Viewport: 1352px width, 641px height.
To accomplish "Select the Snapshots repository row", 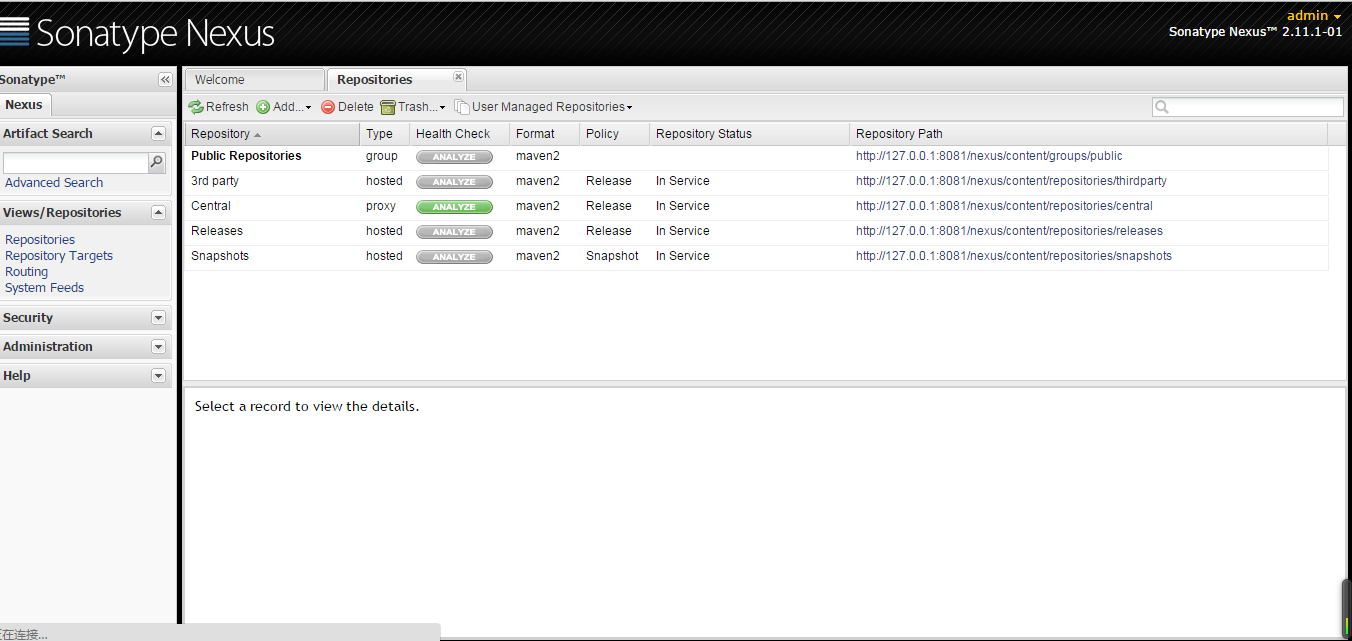I will tap(757, 257).
